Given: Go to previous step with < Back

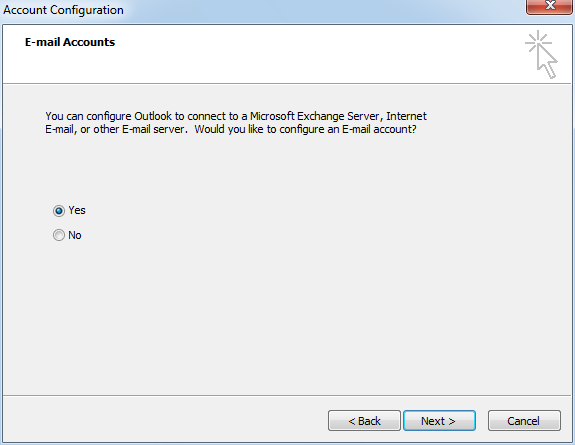Looking at the screenshot, I should pyautogui.click(x=364, y=421).
